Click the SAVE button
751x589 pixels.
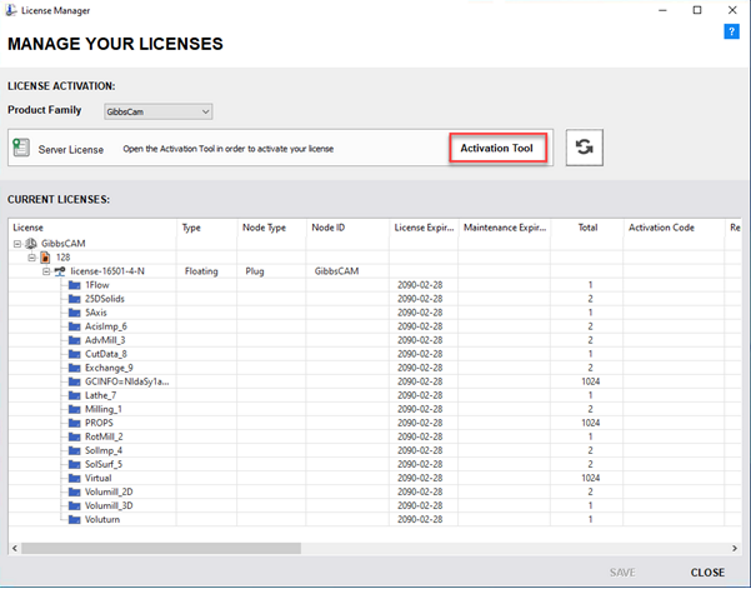[622, 572]
